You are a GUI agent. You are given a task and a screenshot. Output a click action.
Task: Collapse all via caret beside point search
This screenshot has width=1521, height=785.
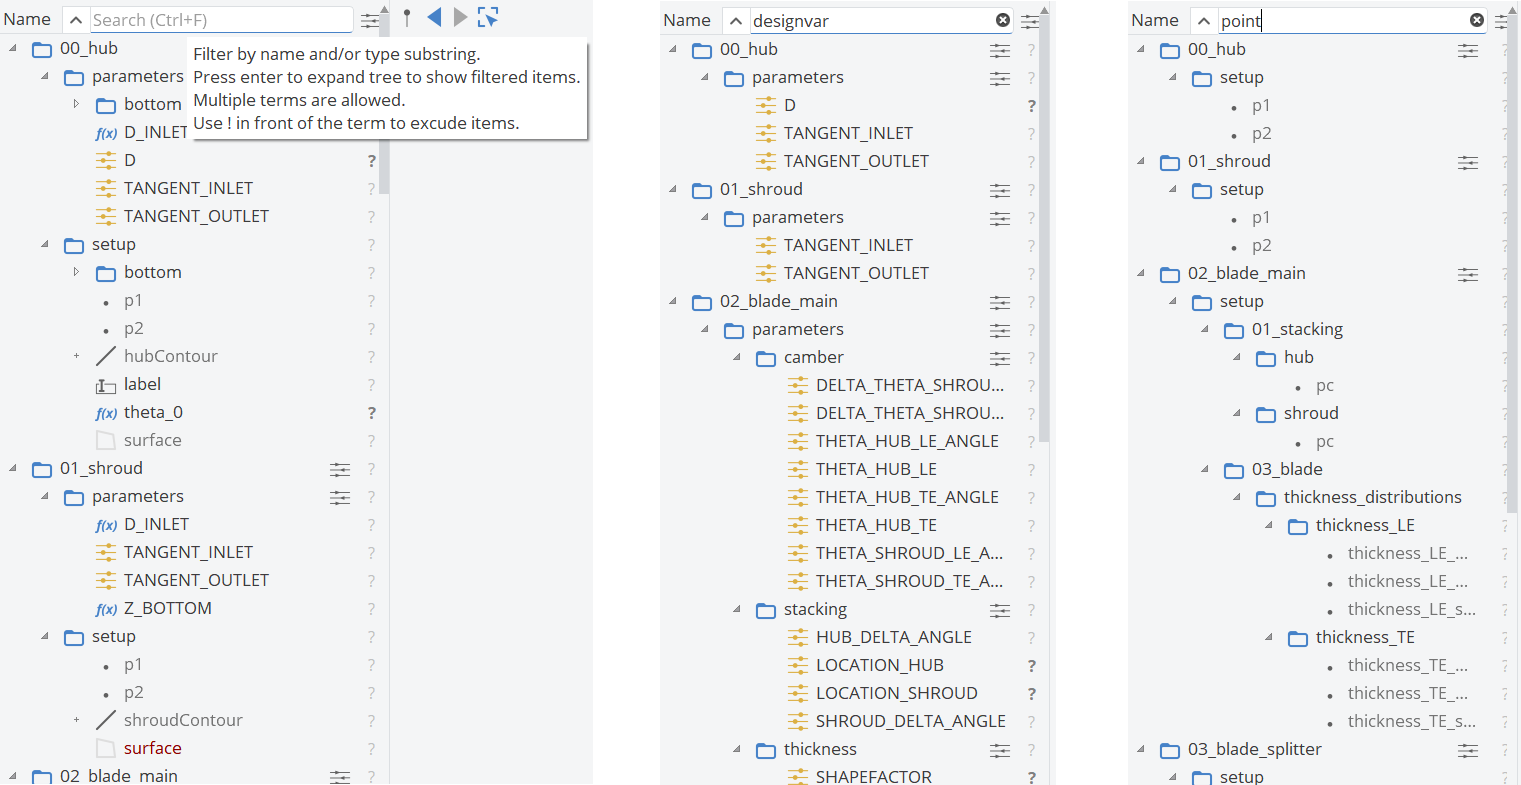(x=1203, y=20)
